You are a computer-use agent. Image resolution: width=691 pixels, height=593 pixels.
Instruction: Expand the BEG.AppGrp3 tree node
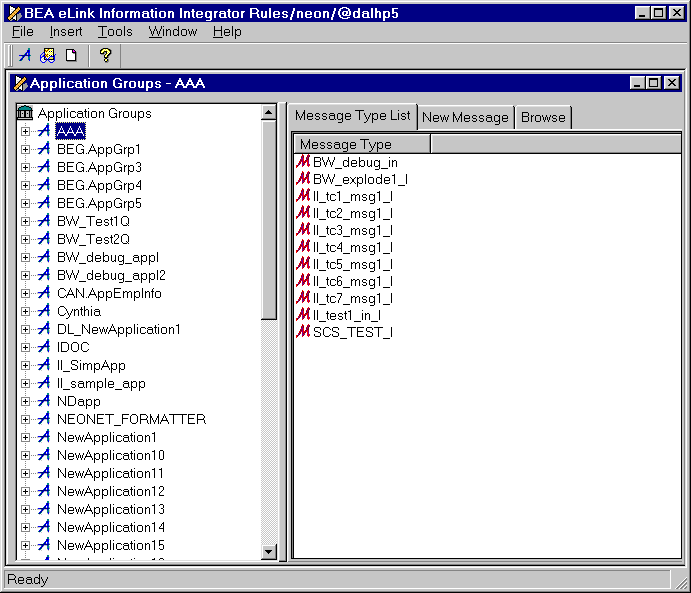pos(26,167)
